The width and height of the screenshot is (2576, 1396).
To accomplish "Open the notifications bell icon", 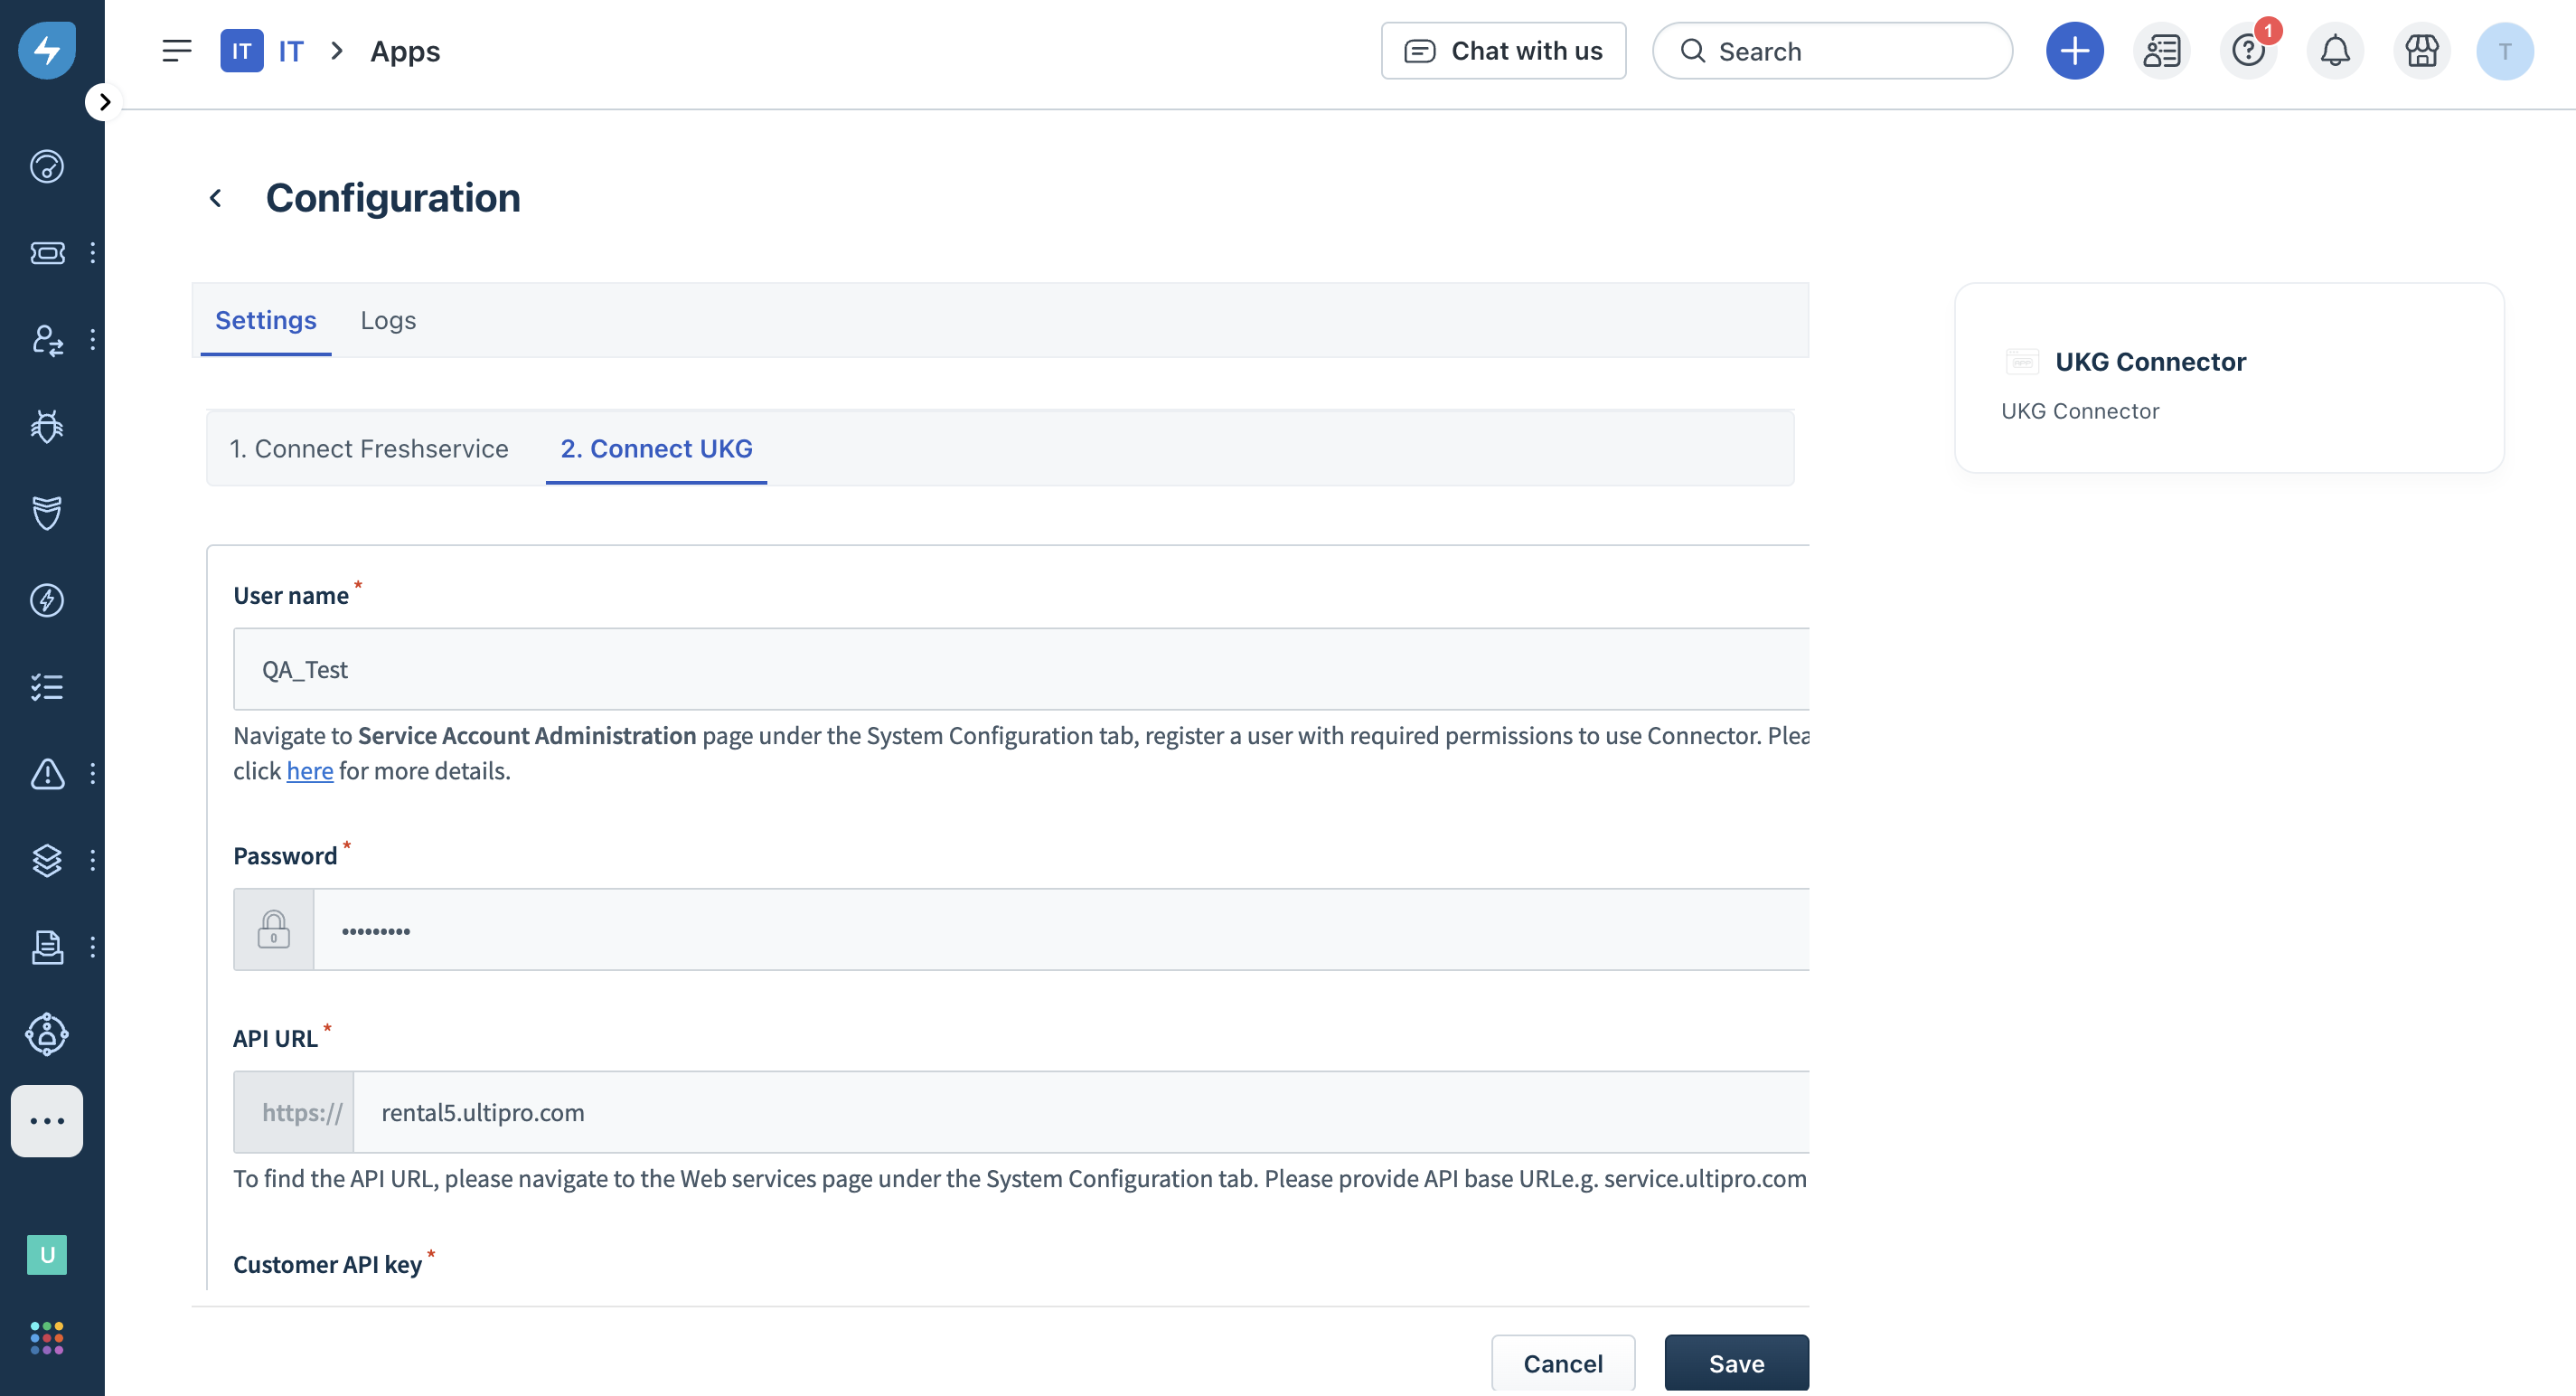I will (x=2334, y=51).
